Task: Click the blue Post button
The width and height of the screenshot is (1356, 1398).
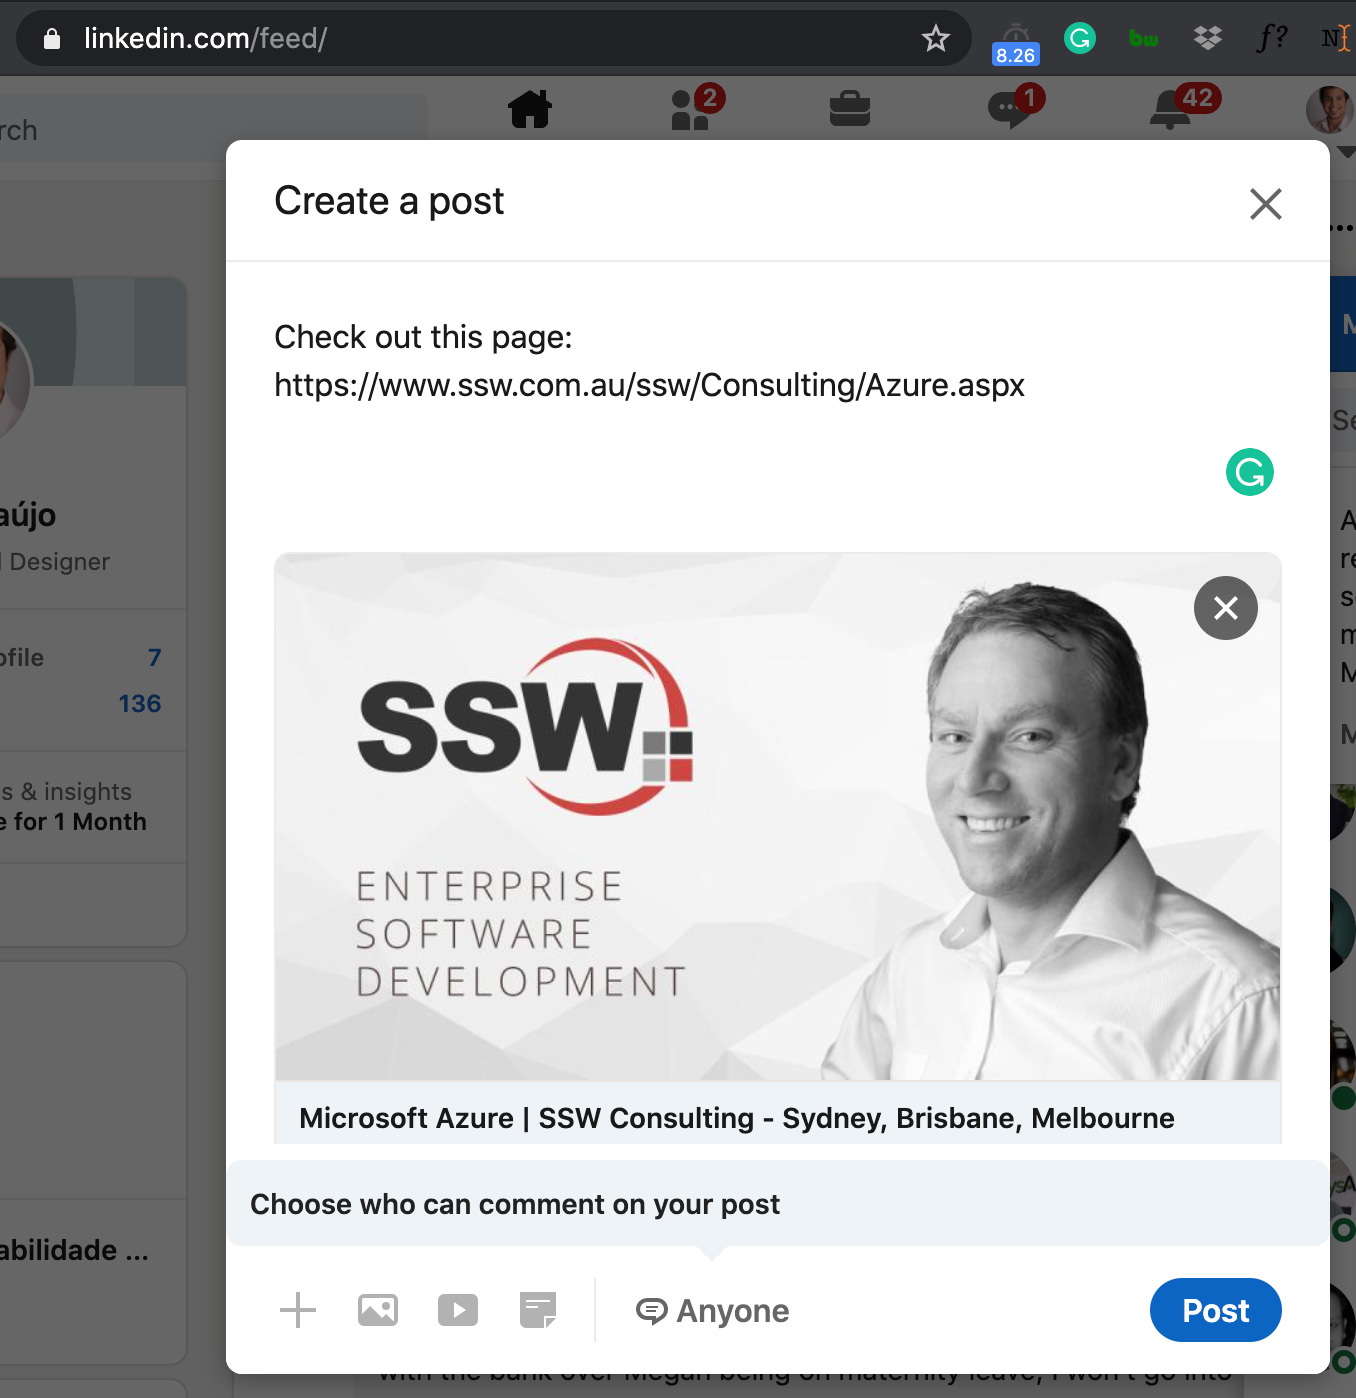Action: click(1216, 1310)
